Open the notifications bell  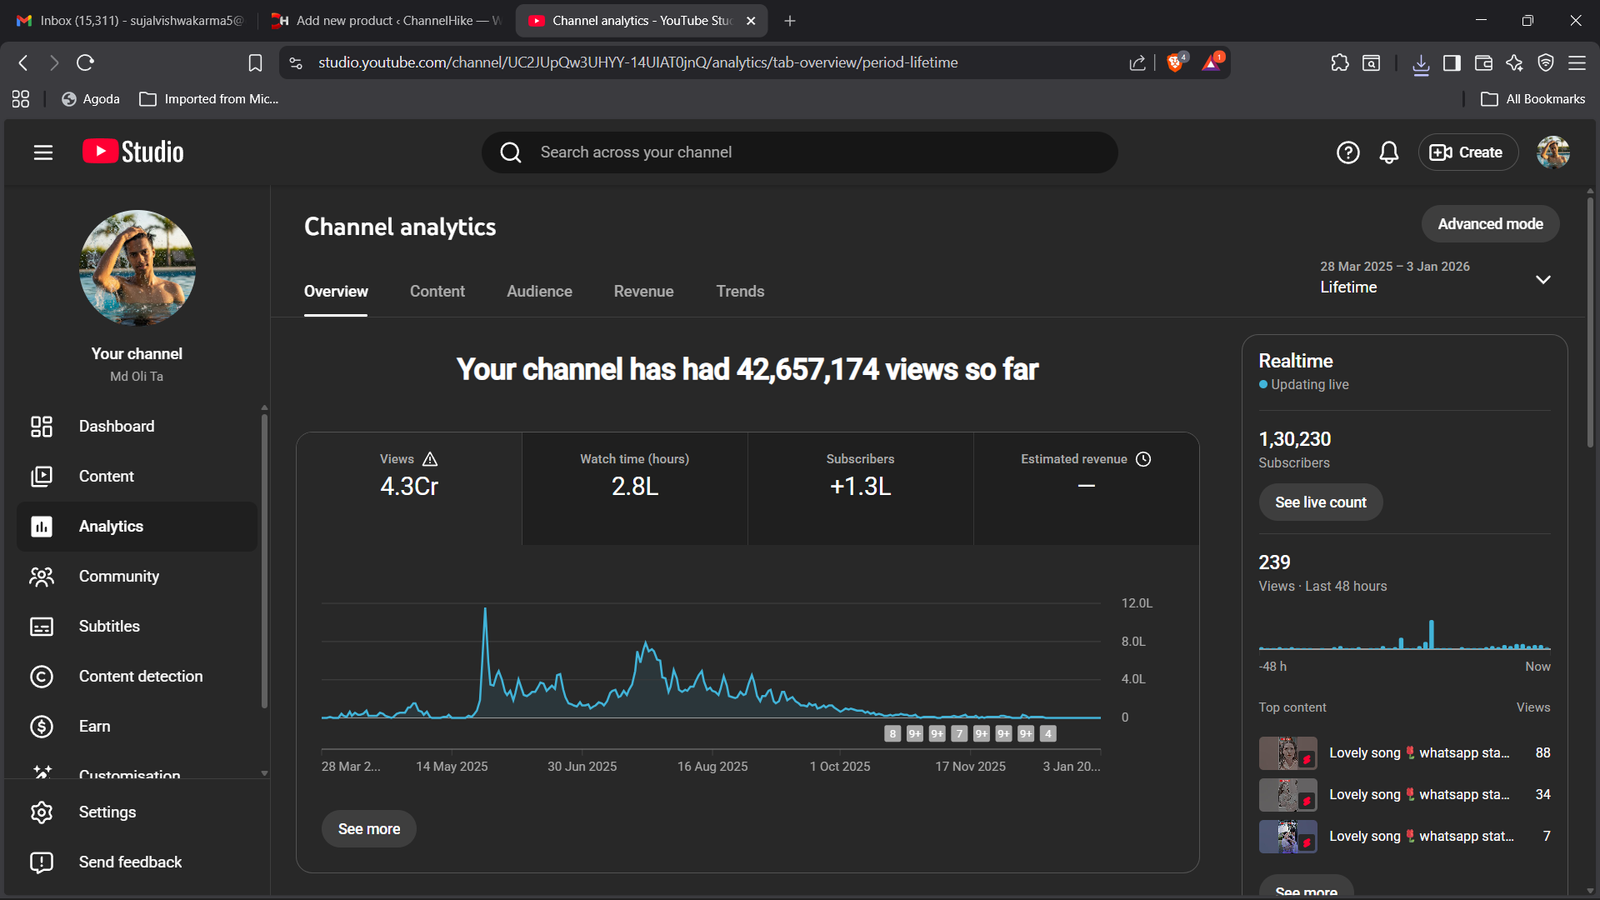pos(1389,152)
